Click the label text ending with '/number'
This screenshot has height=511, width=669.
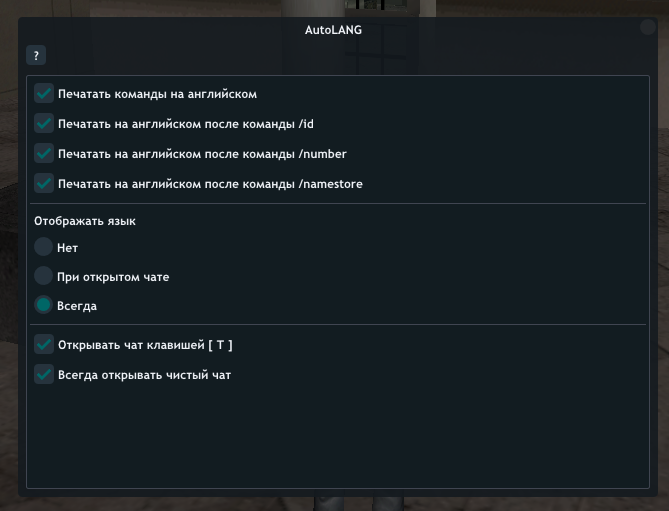coord(202,154)
